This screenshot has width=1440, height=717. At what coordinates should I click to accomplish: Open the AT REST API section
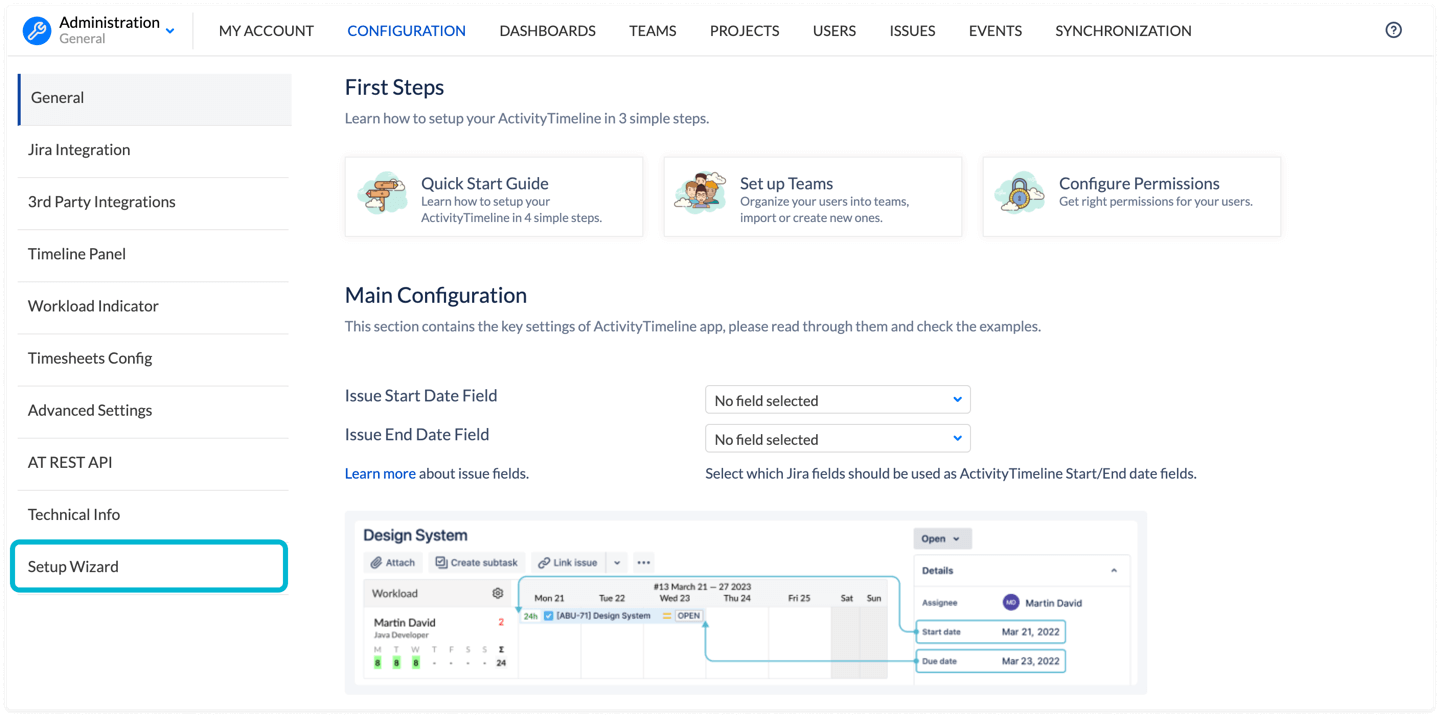coord(70,462)
